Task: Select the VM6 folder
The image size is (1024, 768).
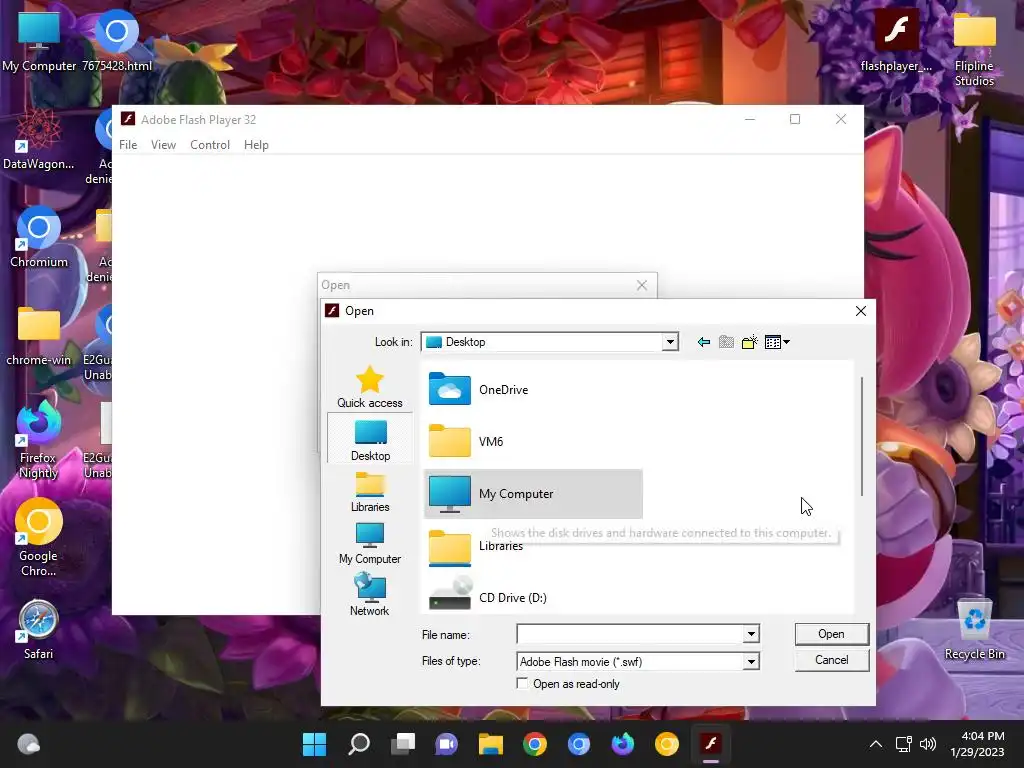Action: 466,441
